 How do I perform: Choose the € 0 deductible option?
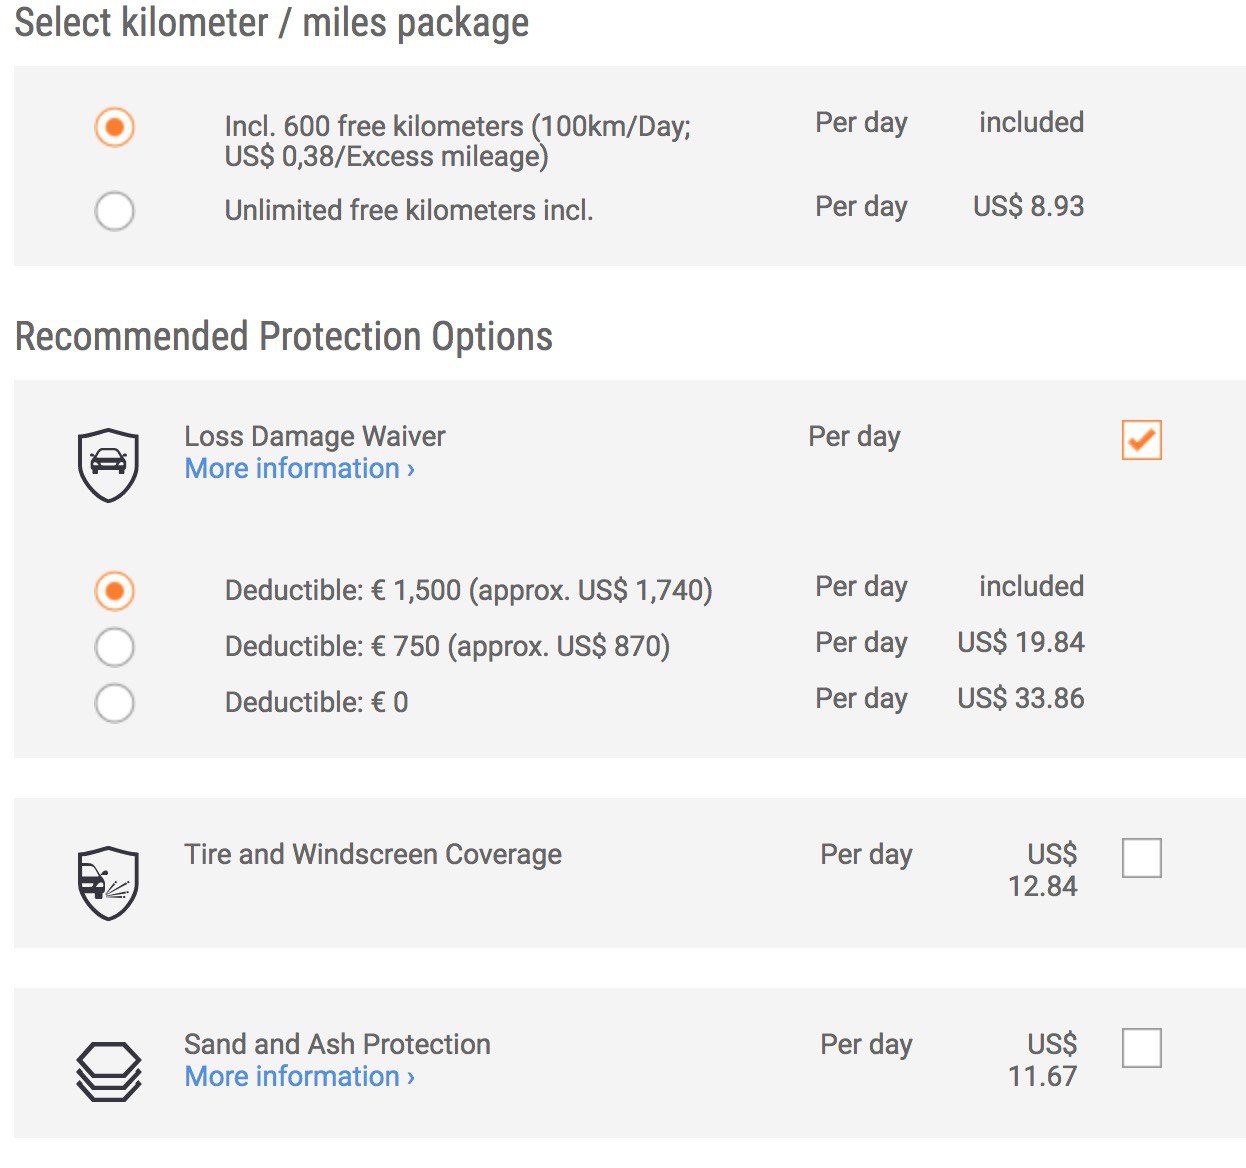coord(114,703)
